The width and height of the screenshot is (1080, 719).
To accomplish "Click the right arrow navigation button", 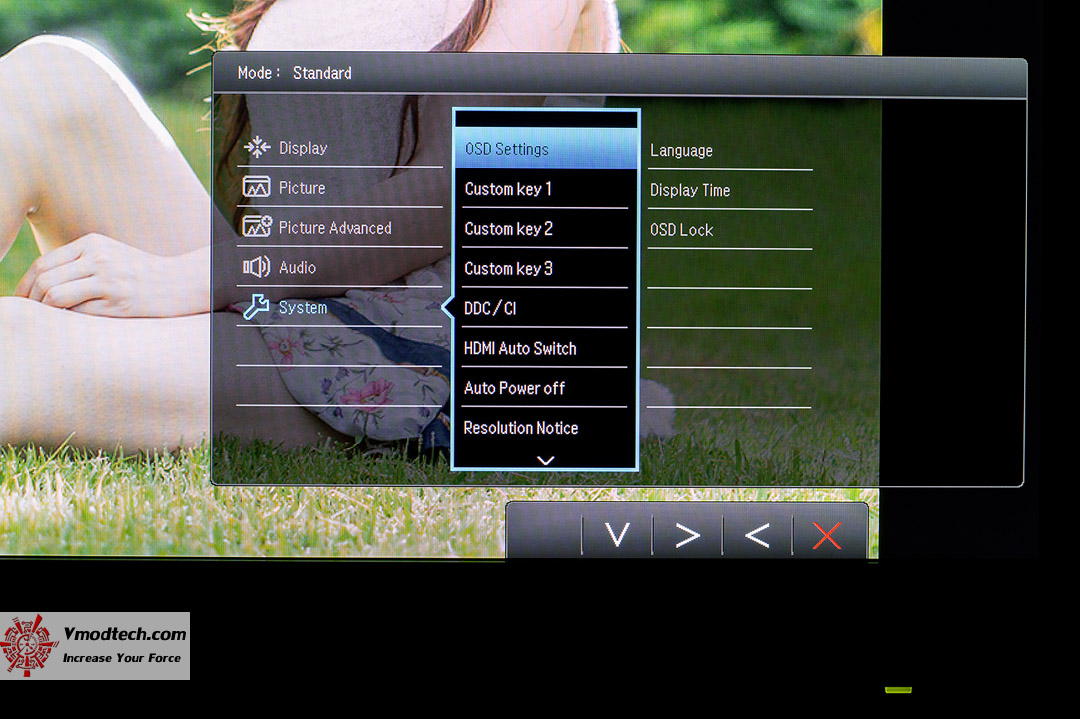I will point(687,535).
